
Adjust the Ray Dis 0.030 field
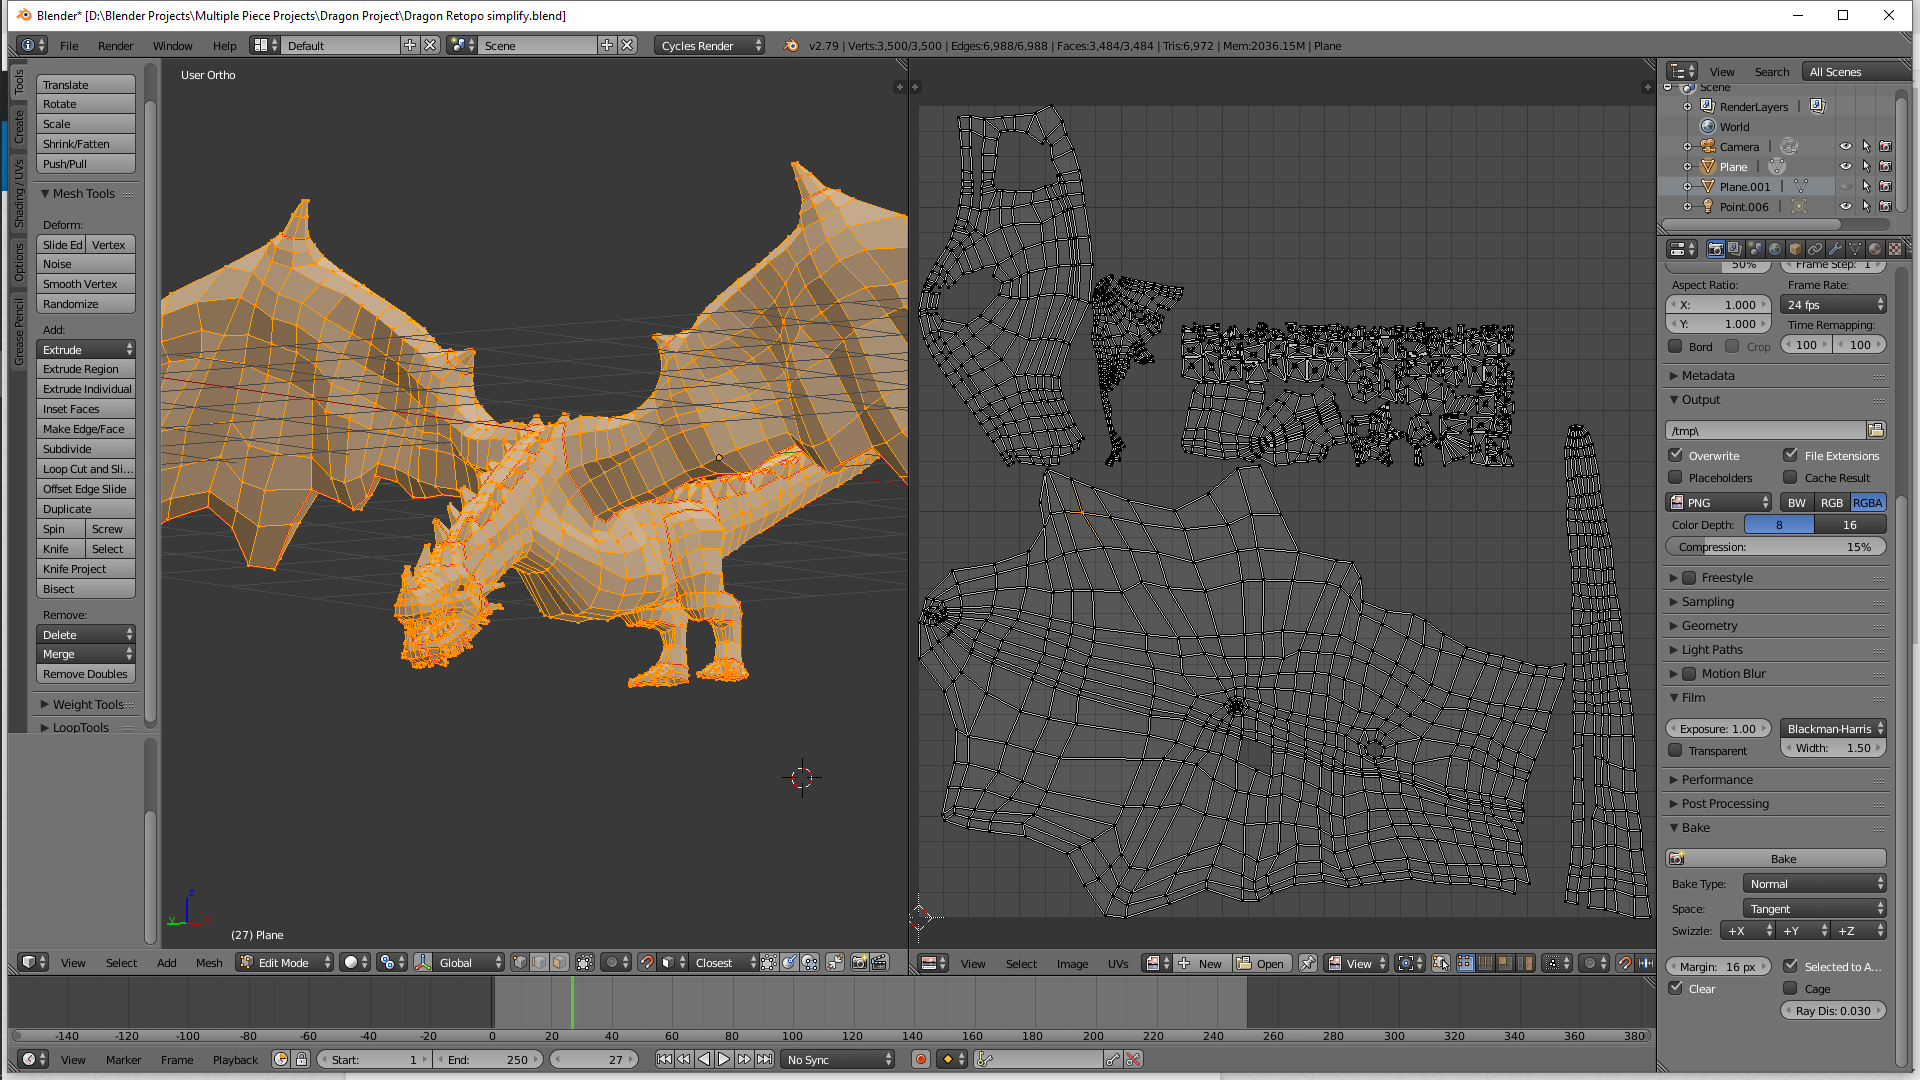coord(1833,1010)
